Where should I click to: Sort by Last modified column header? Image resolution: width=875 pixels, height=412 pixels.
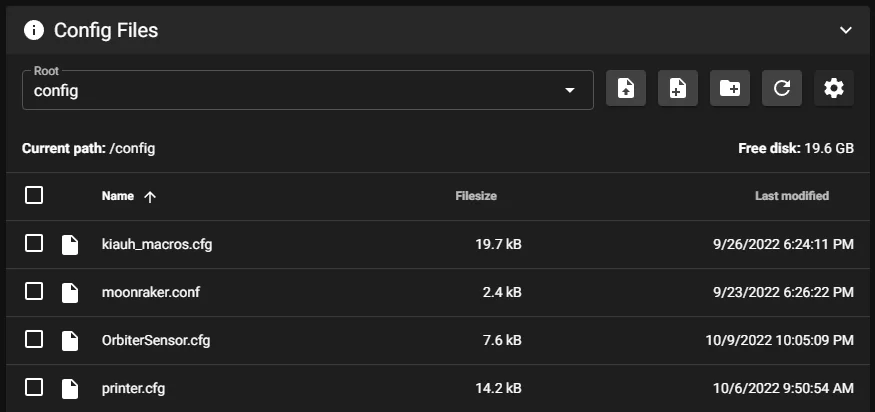[791, 196]
